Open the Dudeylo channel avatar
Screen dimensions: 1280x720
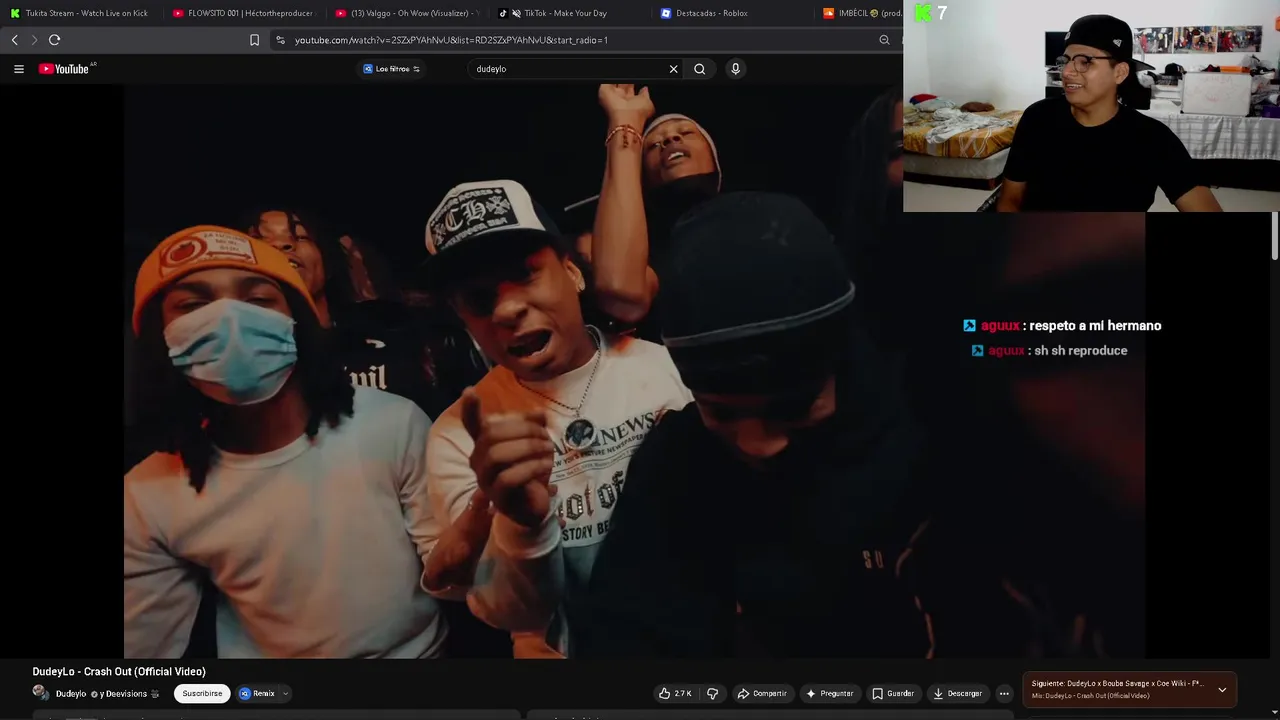coord(40,692)
